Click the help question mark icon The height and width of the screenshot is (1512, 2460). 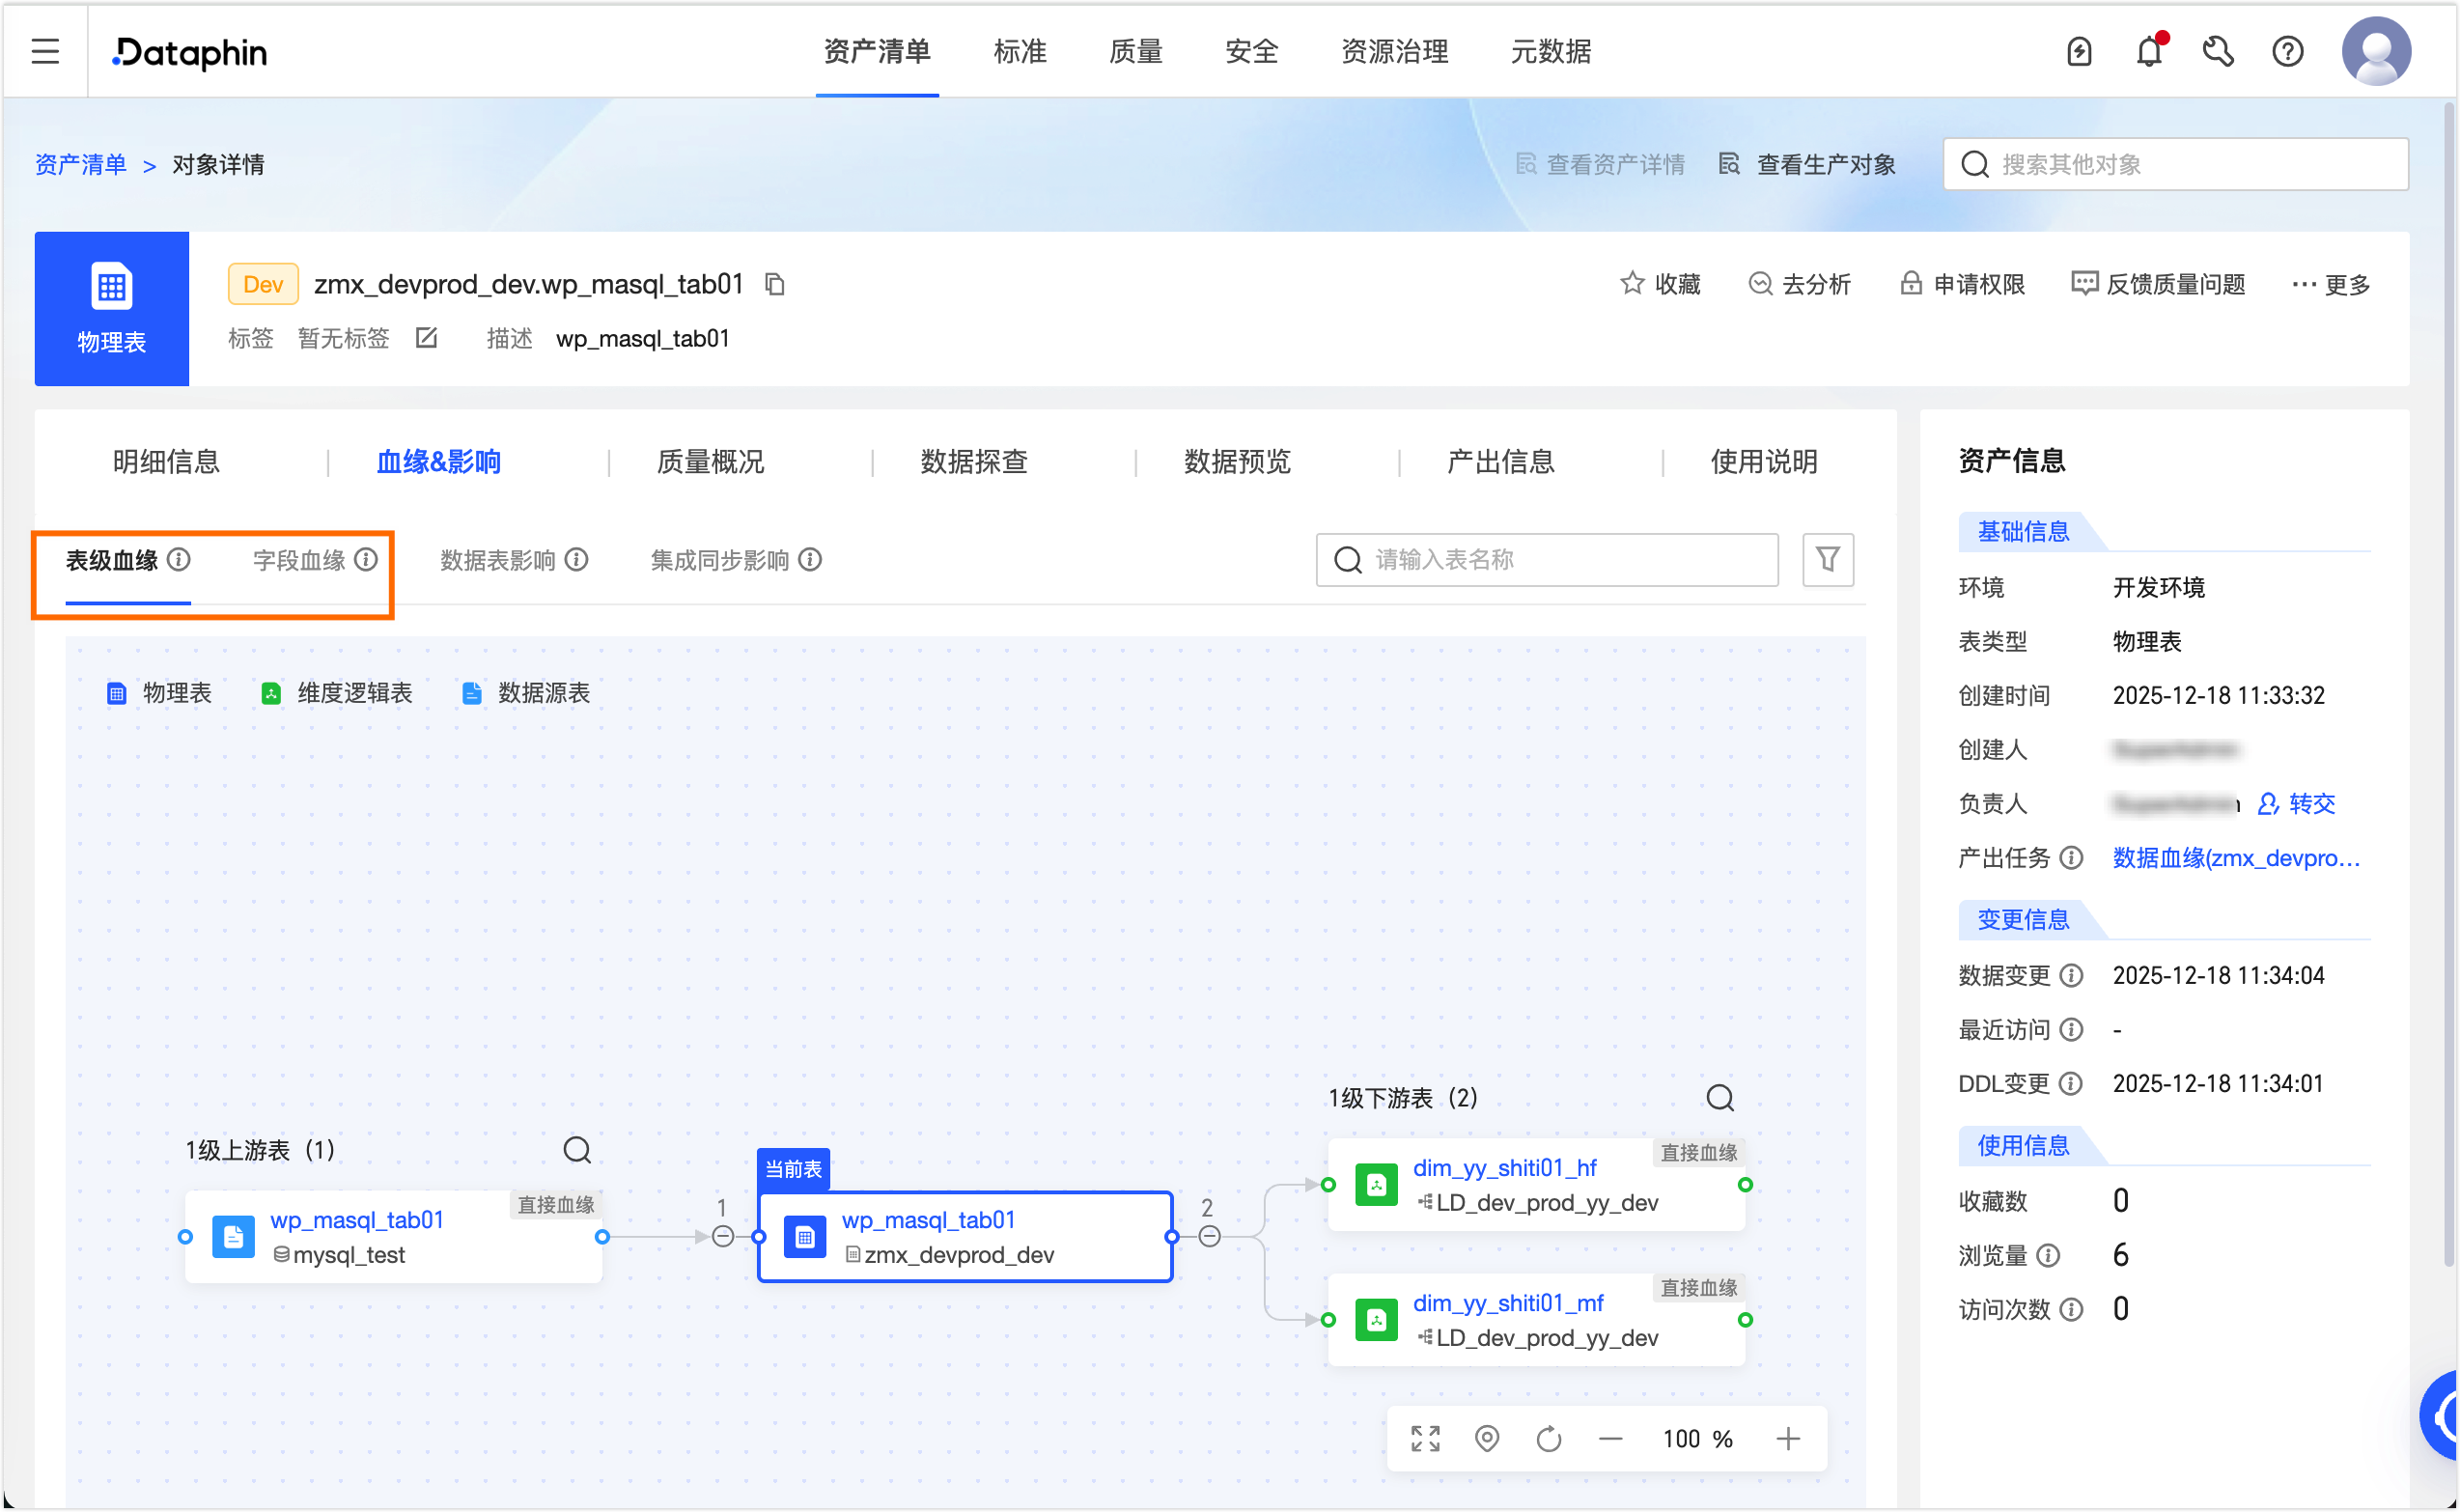[x=2287, y=51]
